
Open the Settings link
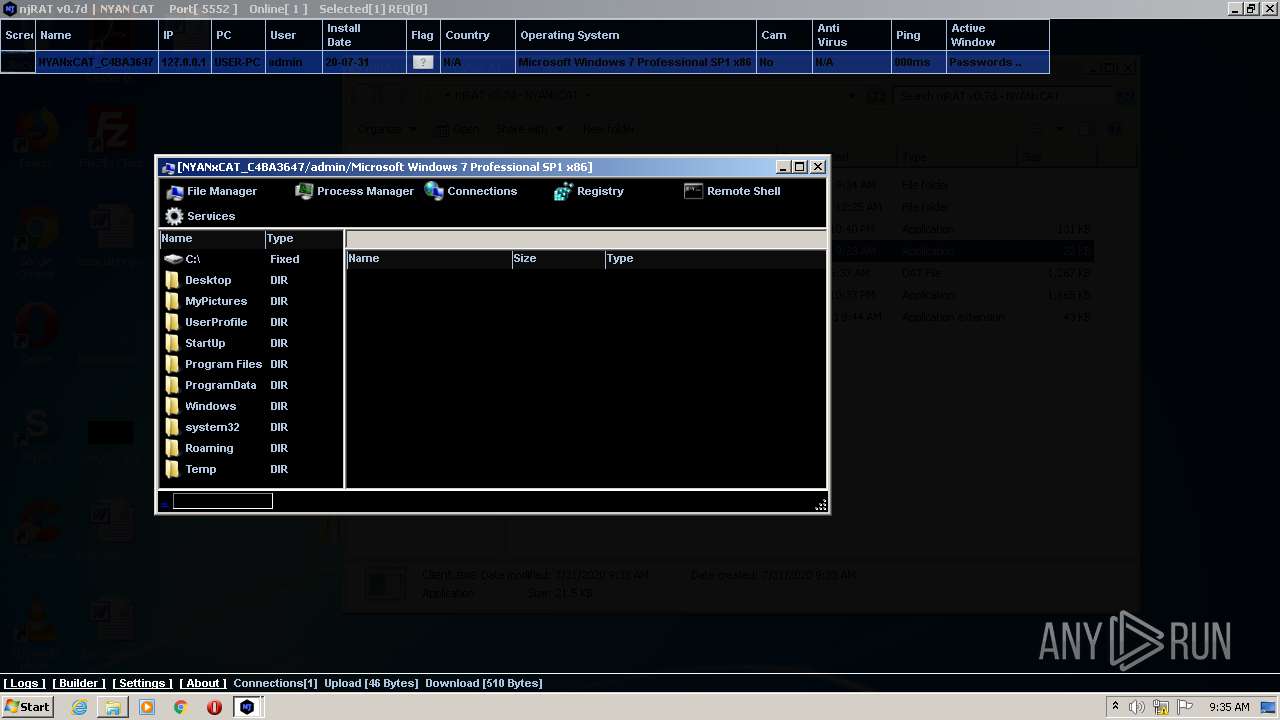click(x=143, y=683)
